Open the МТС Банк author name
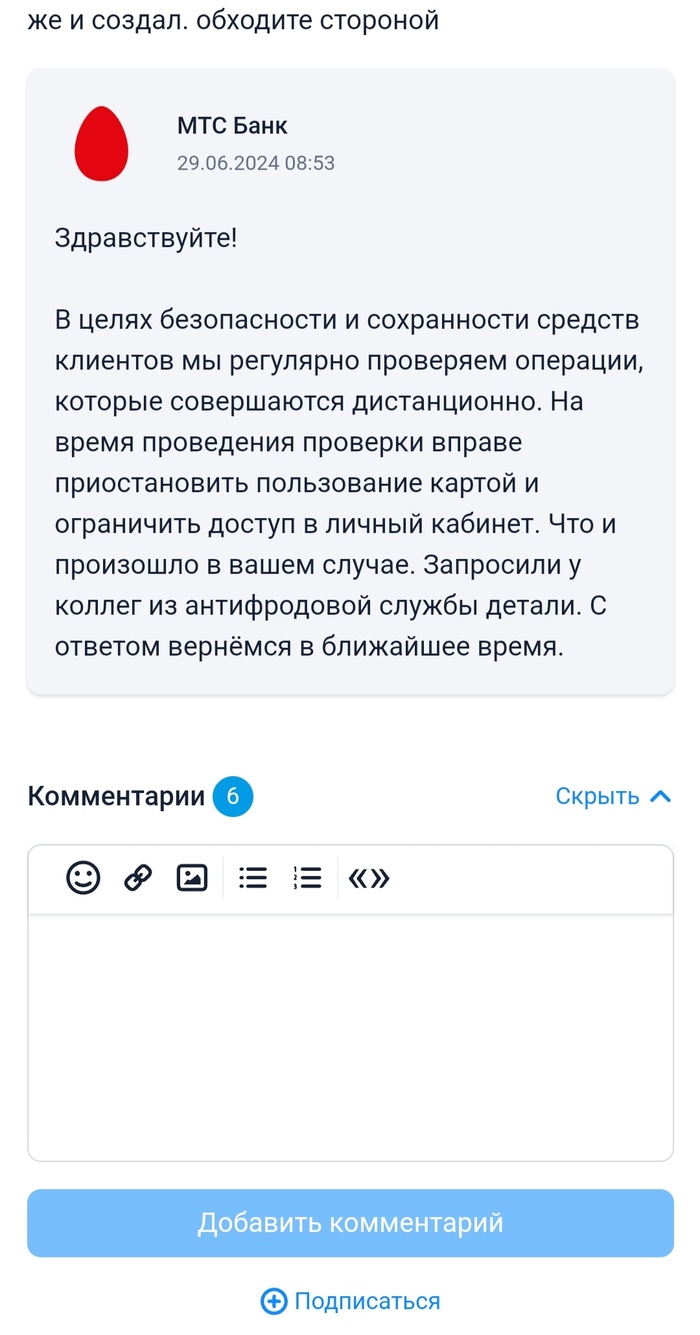The width and height of the screenshot is (700, 1335). [x=232, y=126]
